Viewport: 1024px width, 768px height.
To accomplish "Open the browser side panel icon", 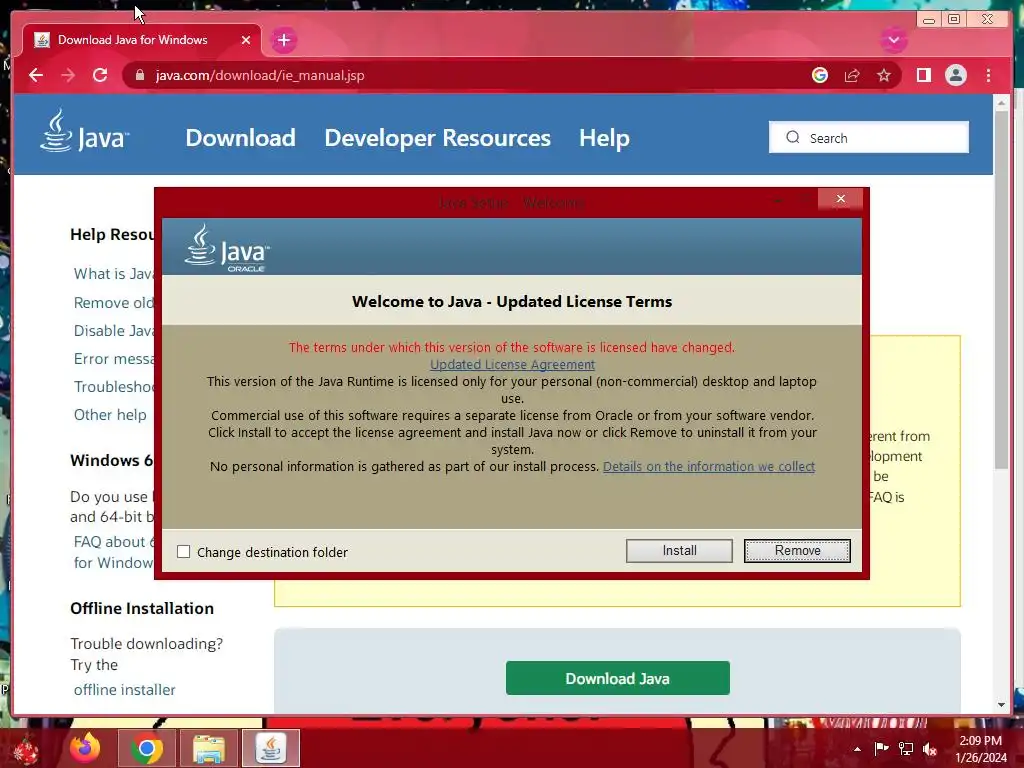I will [x=923, y=75].
